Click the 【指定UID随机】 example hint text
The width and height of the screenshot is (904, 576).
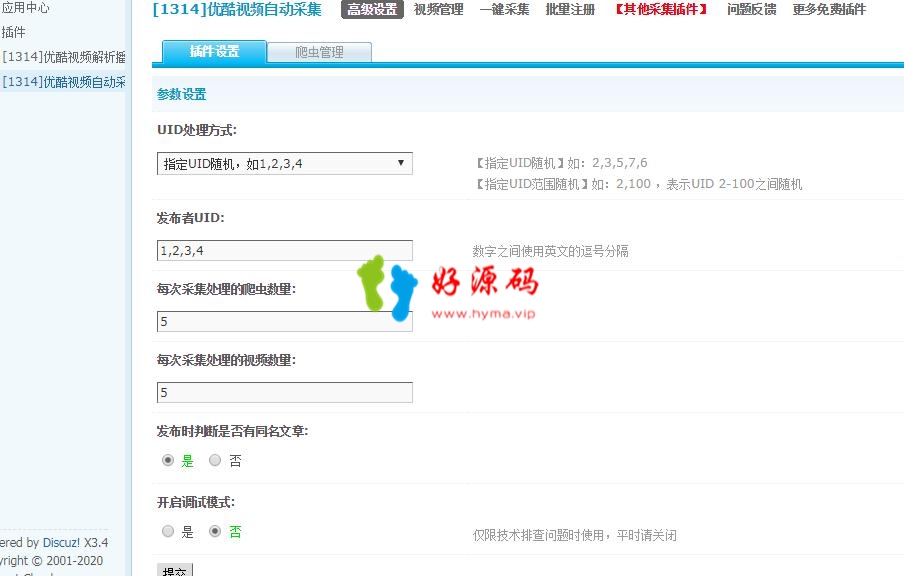coord(560,163)
